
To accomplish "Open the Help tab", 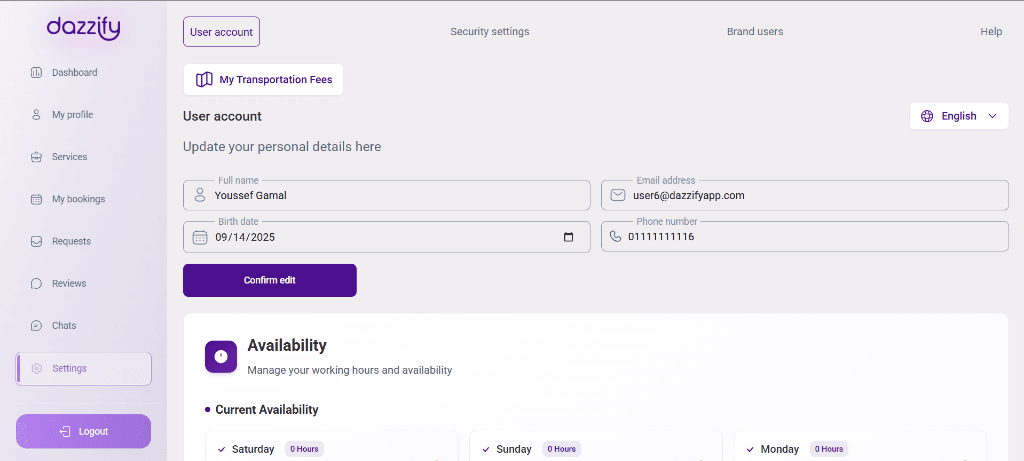I will click(991, 31).
